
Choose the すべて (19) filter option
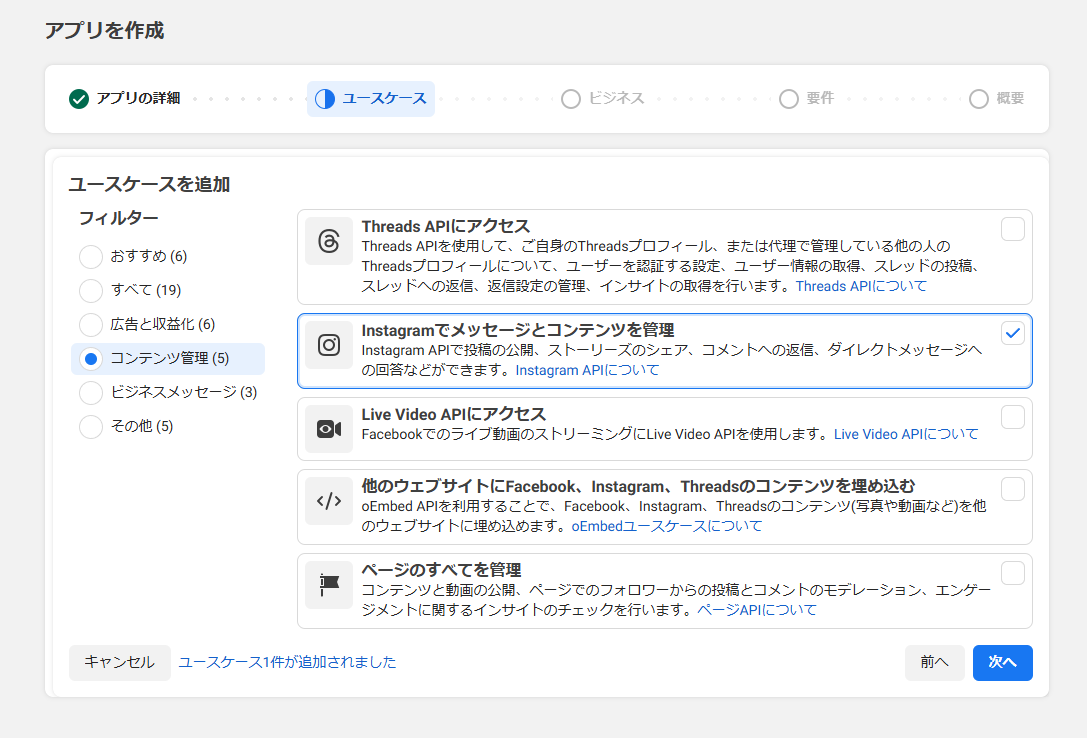point(91,290)
